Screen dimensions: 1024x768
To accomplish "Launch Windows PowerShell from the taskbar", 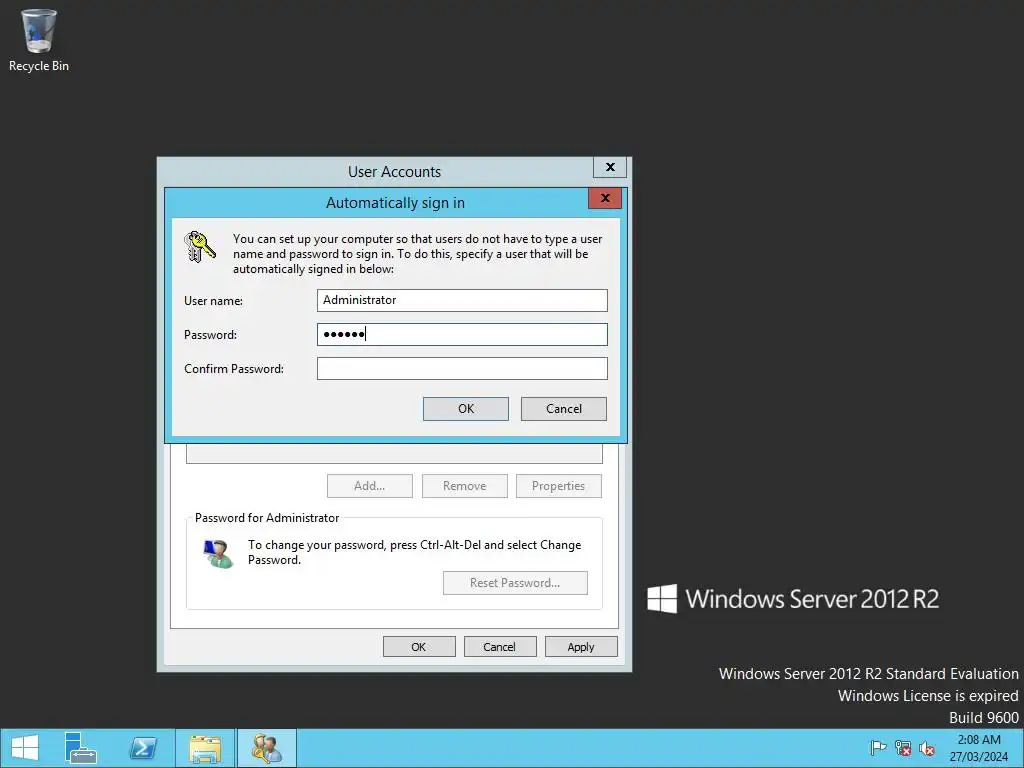I will click(143, 748).
